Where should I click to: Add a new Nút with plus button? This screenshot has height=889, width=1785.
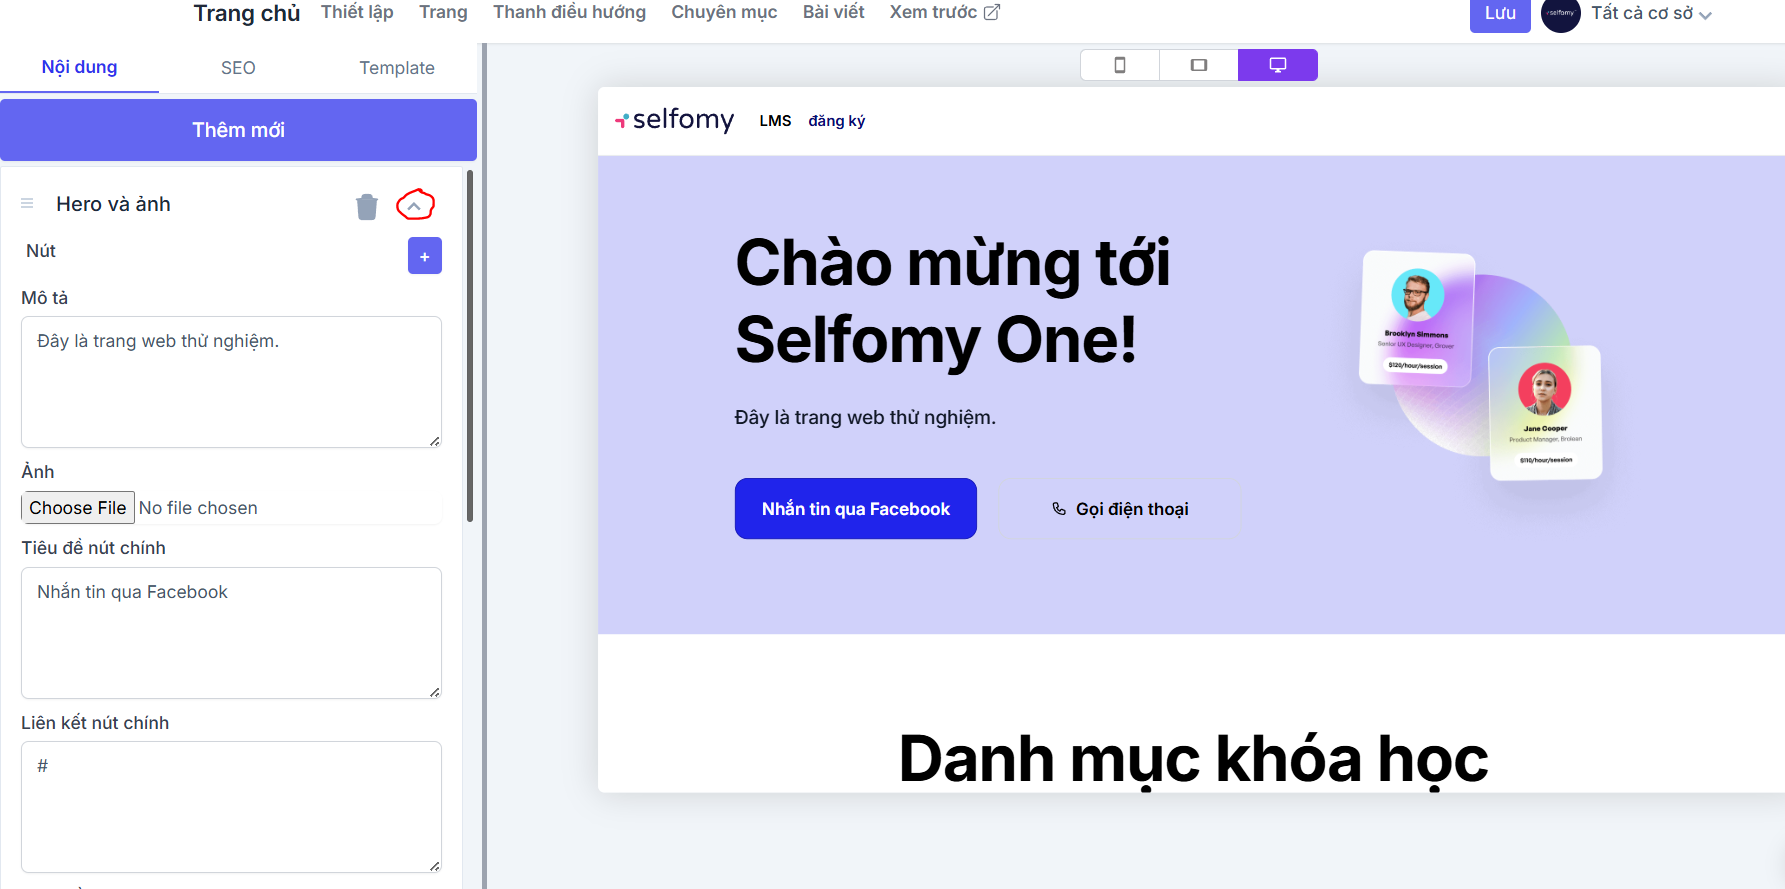[425, 256]
